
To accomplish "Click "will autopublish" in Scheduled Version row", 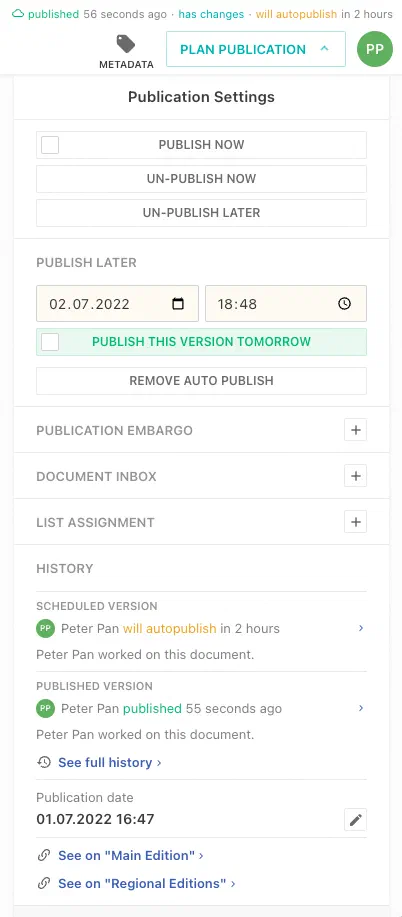I will 169,629.
